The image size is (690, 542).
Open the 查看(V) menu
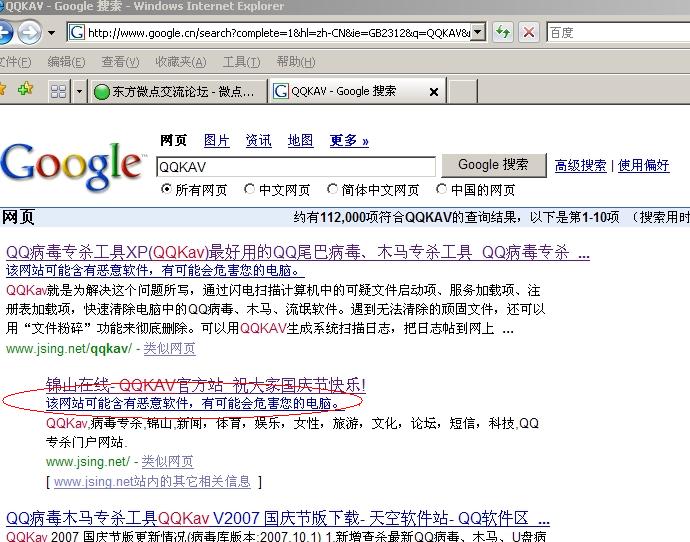tap(120, 62)
